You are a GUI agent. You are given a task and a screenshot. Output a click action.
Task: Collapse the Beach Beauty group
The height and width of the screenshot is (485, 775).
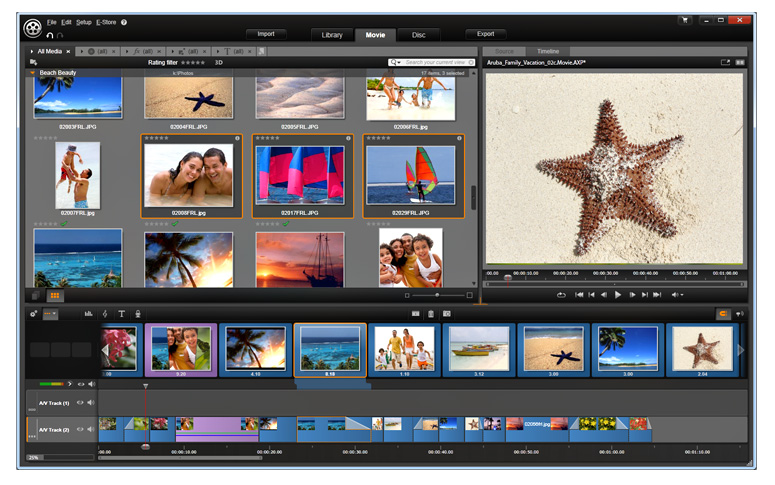(x=33, y=73)
